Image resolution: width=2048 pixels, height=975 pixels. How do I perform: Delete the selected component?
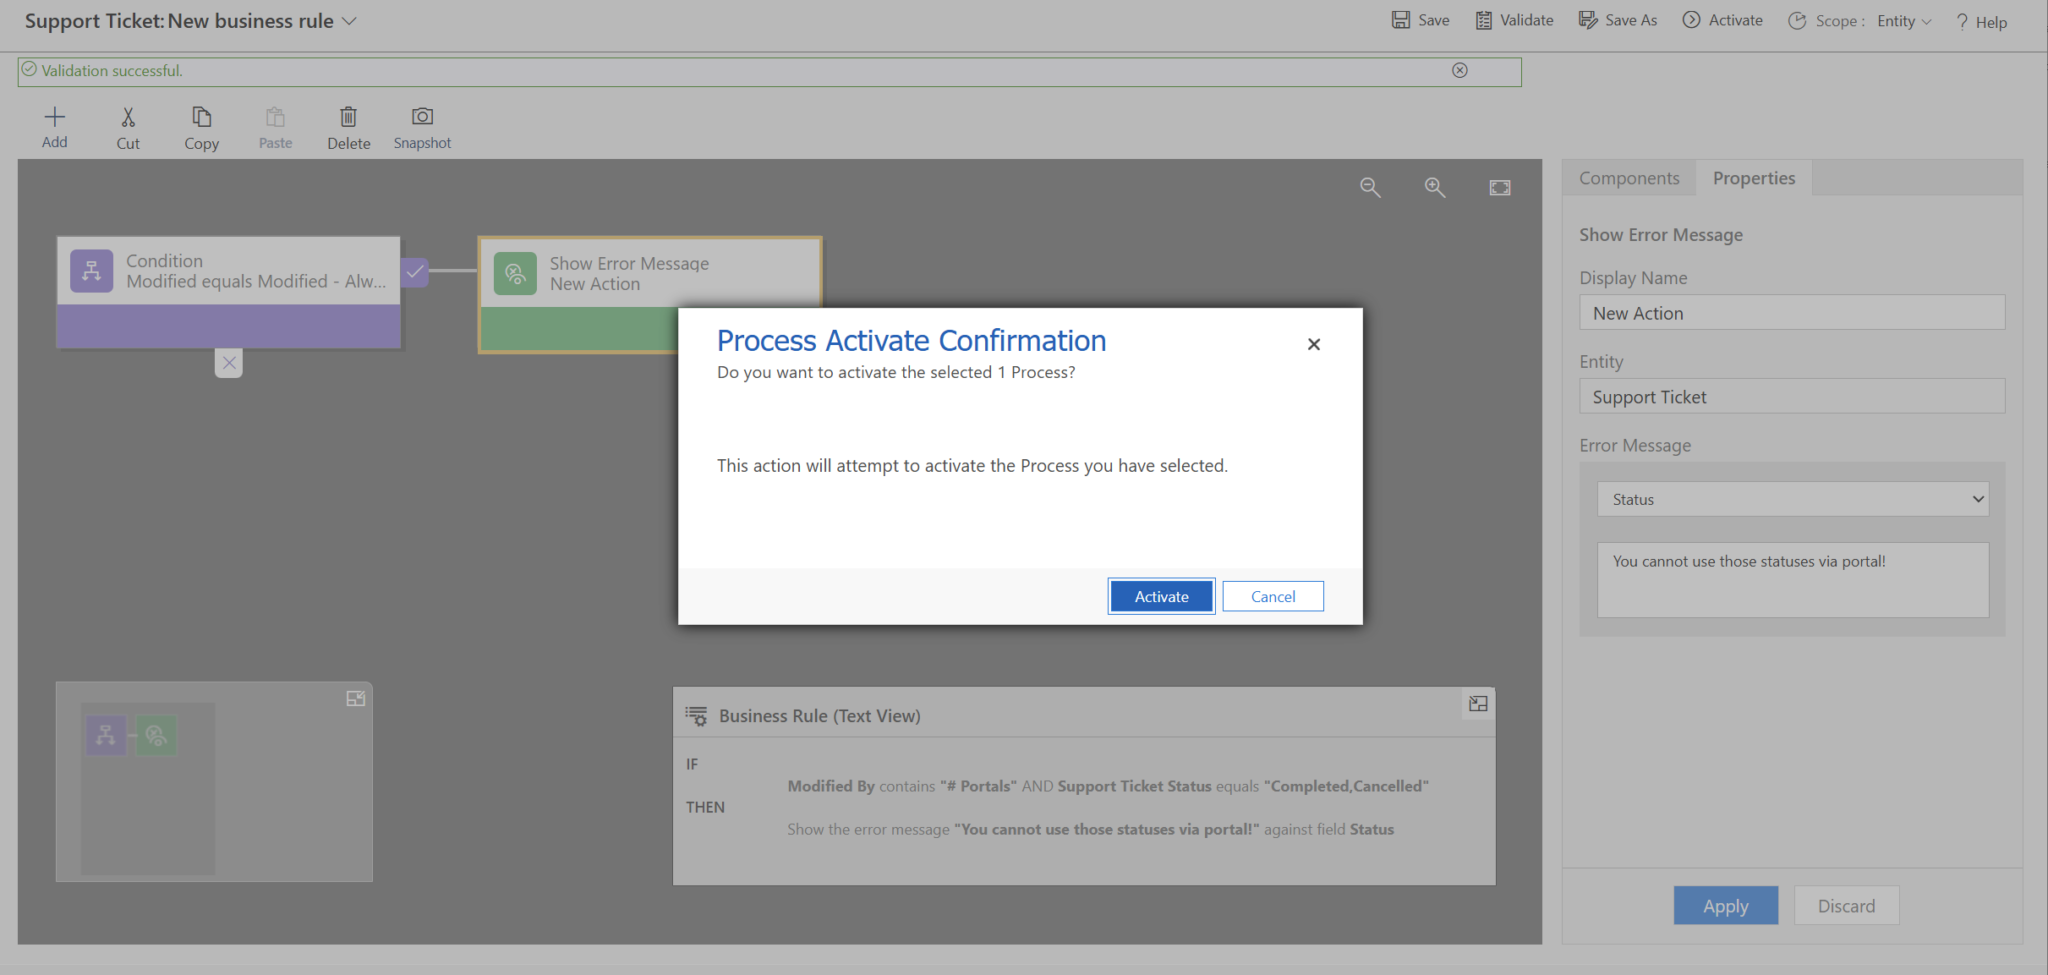348,126
